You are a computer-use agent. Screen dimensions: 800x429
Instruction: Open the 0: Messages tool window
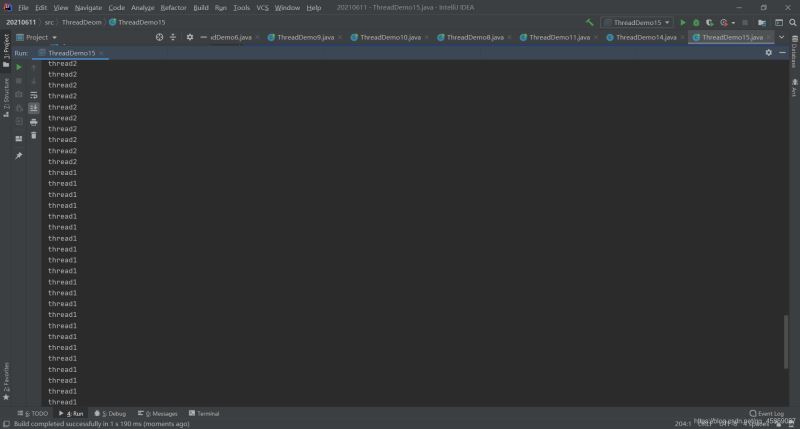point(158,414)
